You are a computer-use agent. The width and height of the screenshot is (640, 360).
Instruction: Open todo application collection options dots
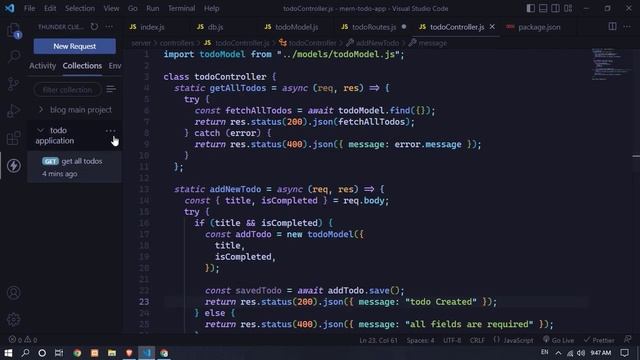(x=111, y=131)
